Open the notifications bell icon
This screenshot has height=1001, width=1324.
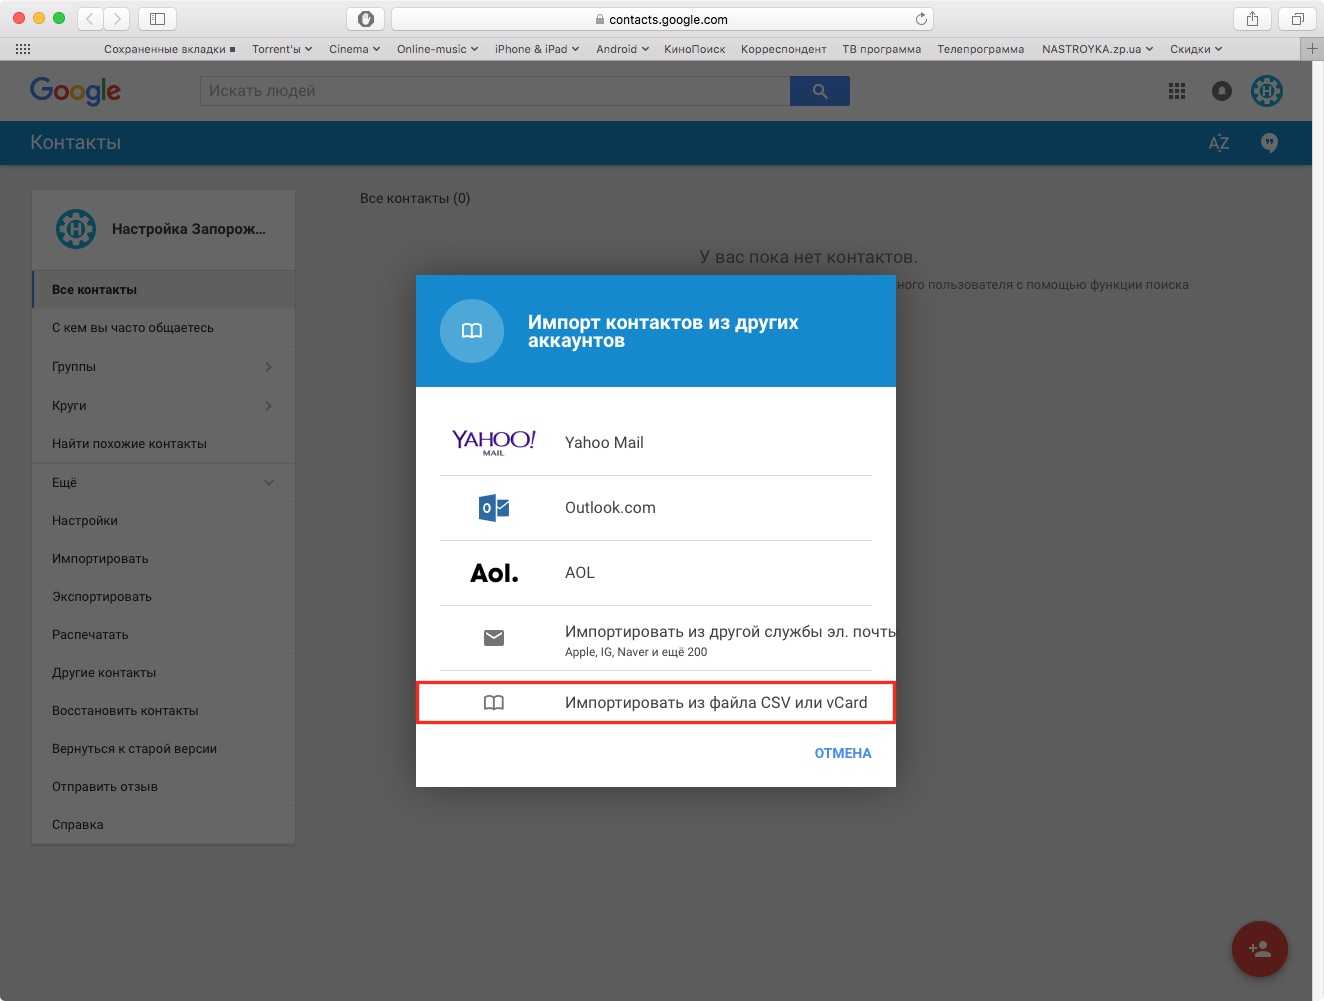click(x=1222, y=91)
